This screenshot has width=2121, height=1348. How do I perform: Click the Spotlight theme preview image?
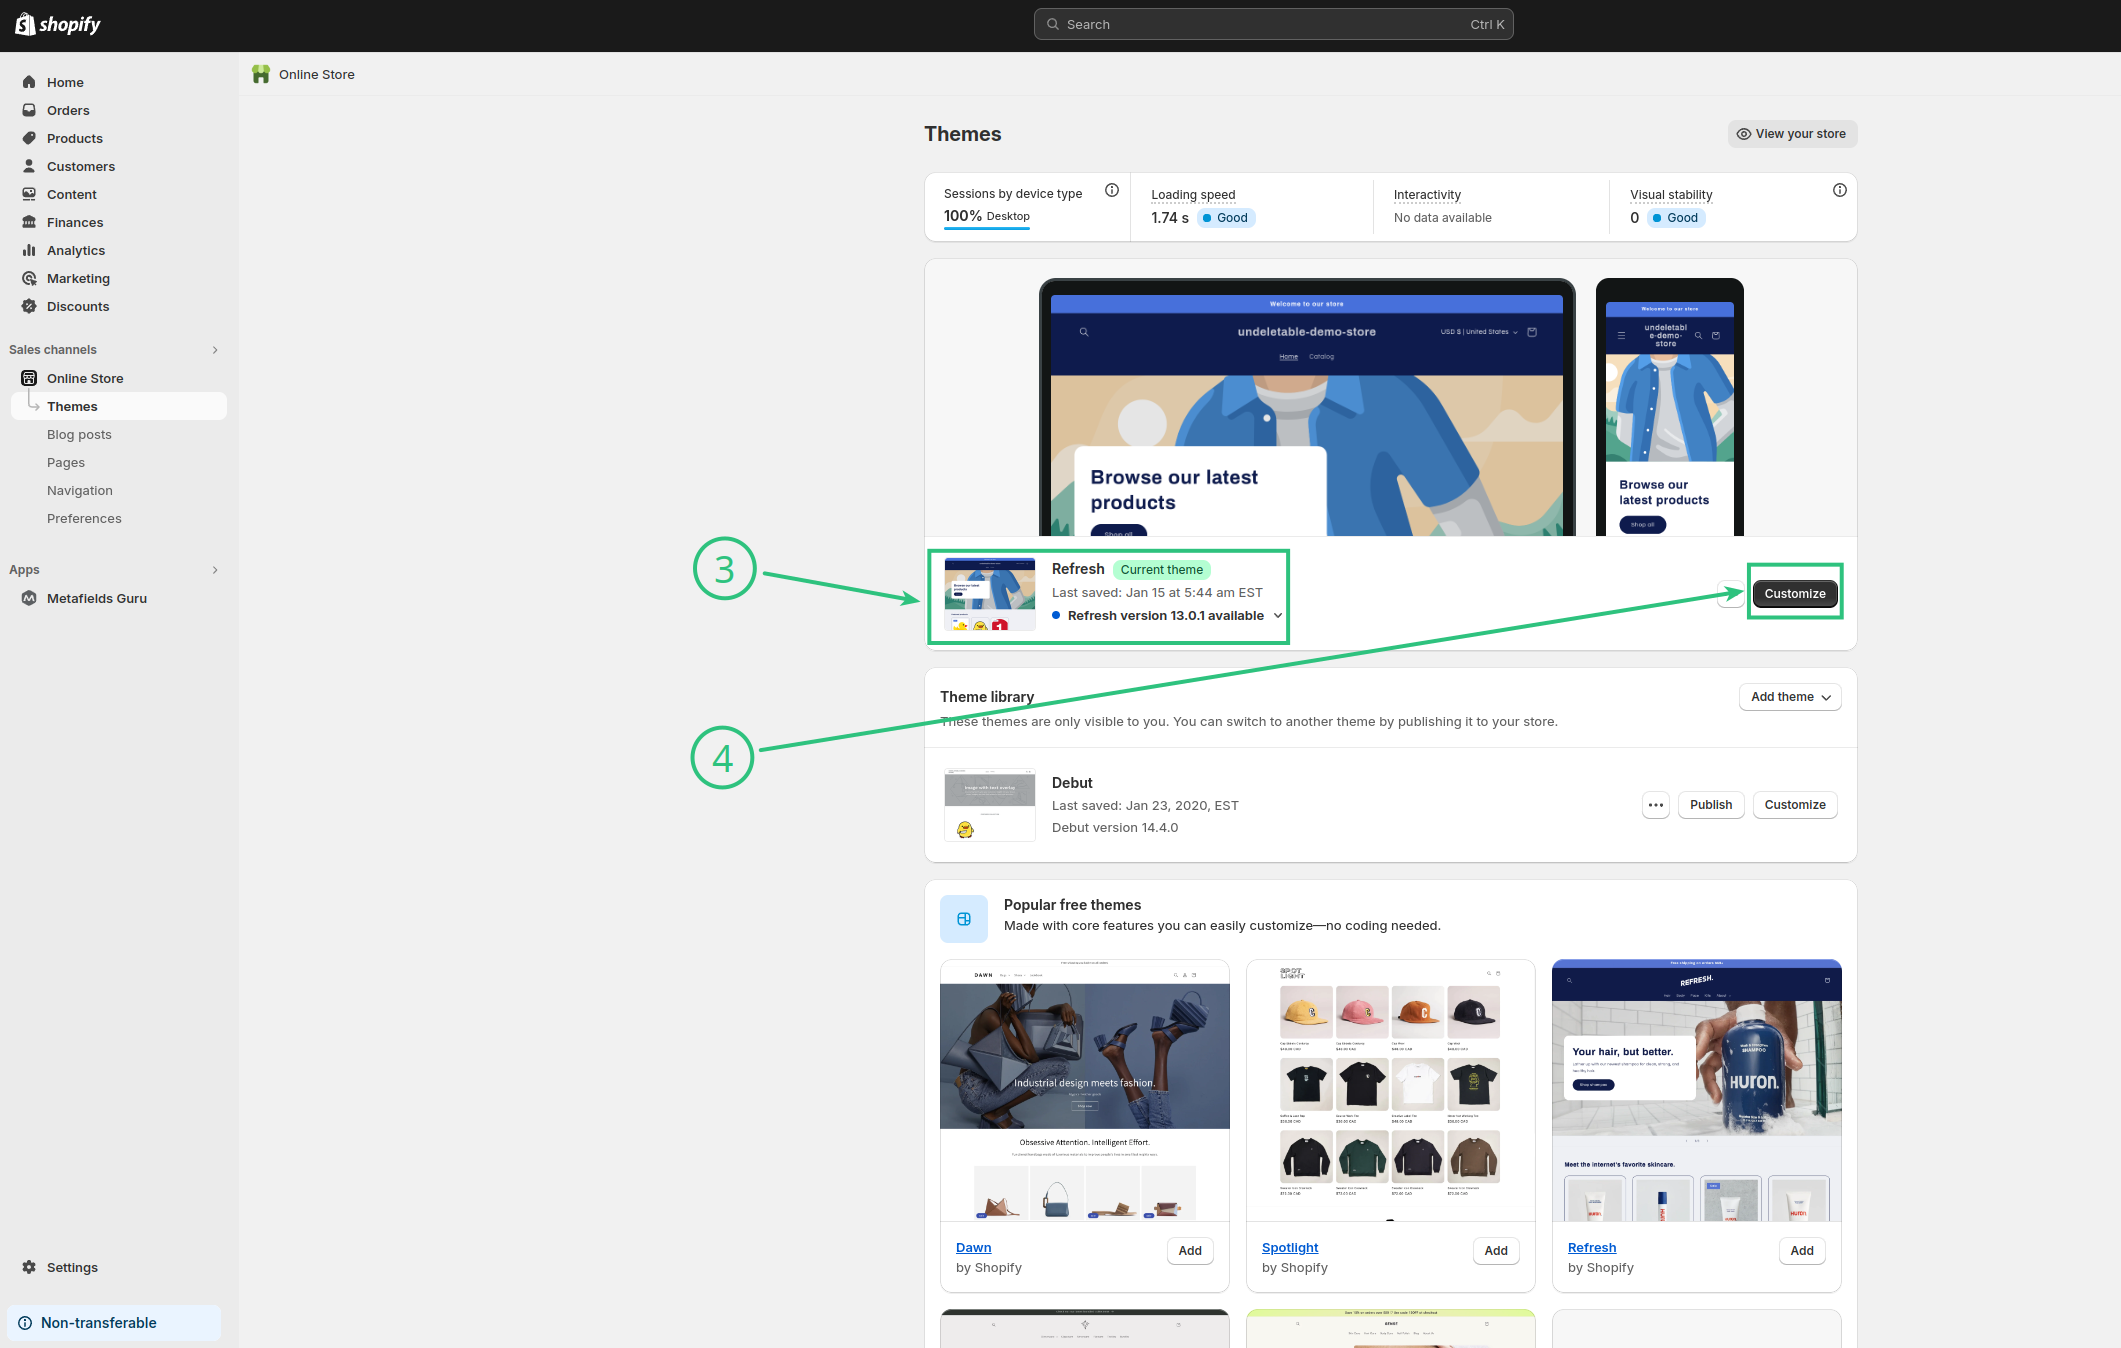[x=1391, y=1091]
